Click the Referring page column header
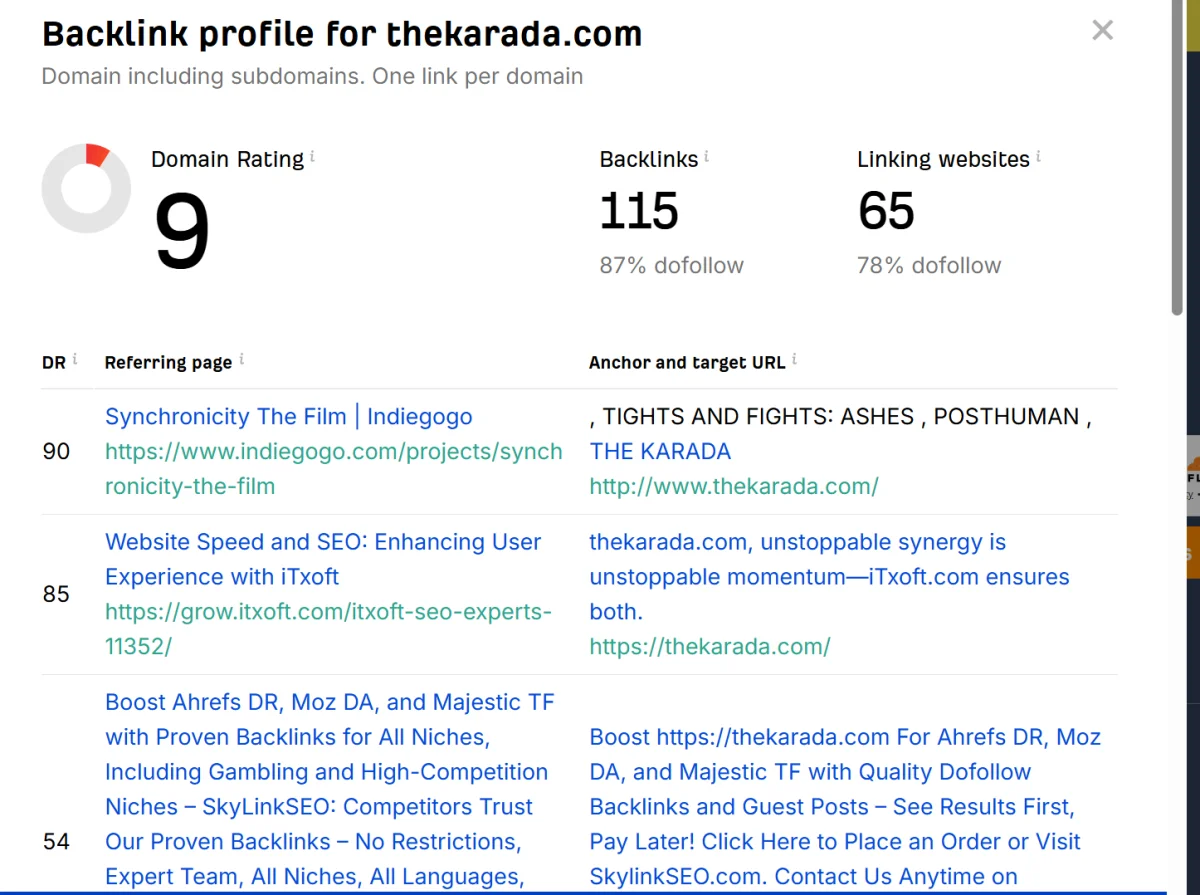 coord(168,363)
